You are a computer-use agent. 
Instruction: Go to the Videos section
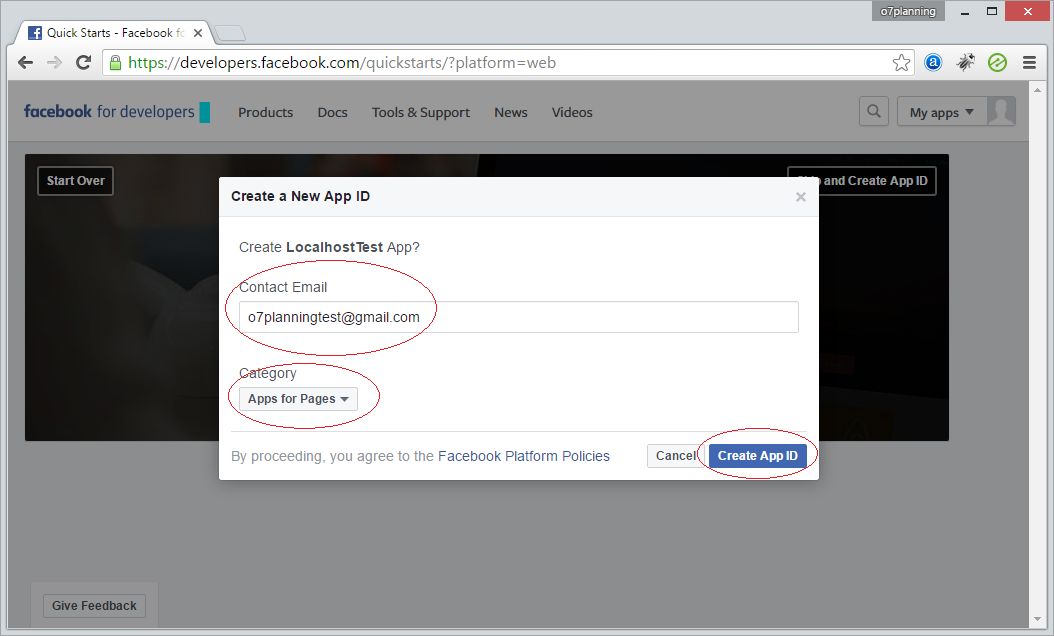tap(572, 112)
